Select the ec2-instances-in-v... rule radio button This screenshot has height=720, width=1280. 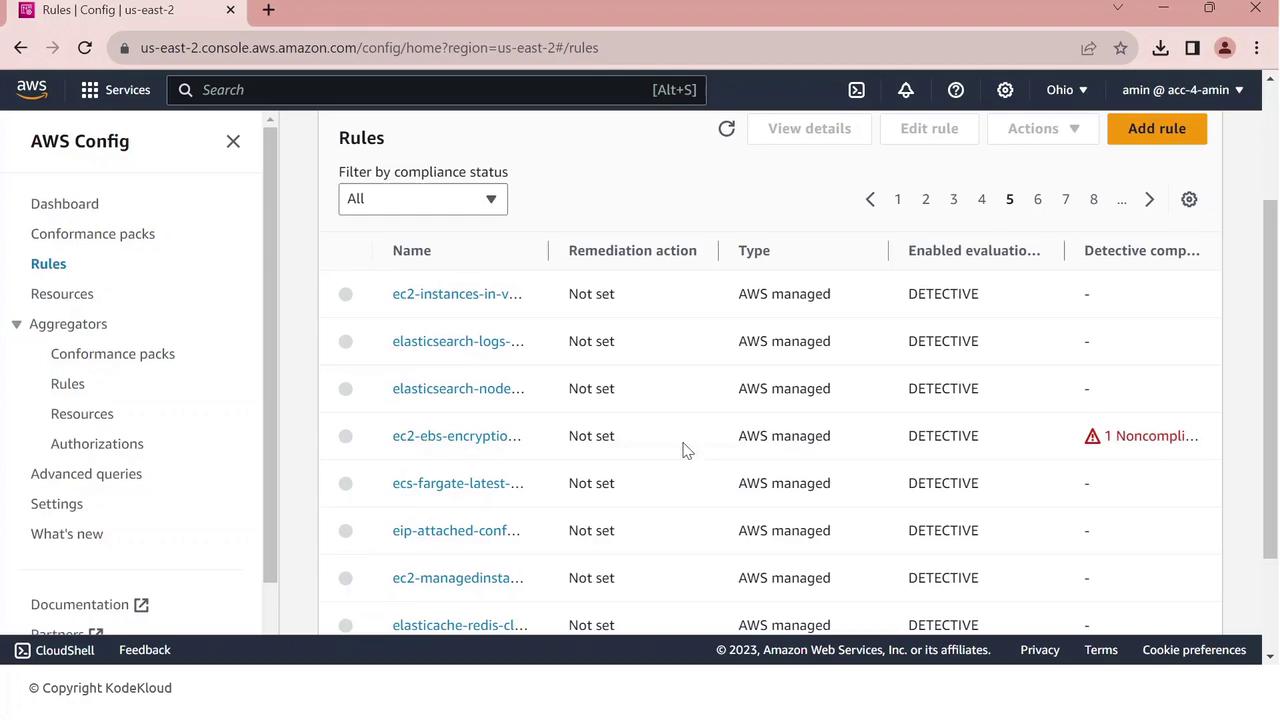pos(346,294)
